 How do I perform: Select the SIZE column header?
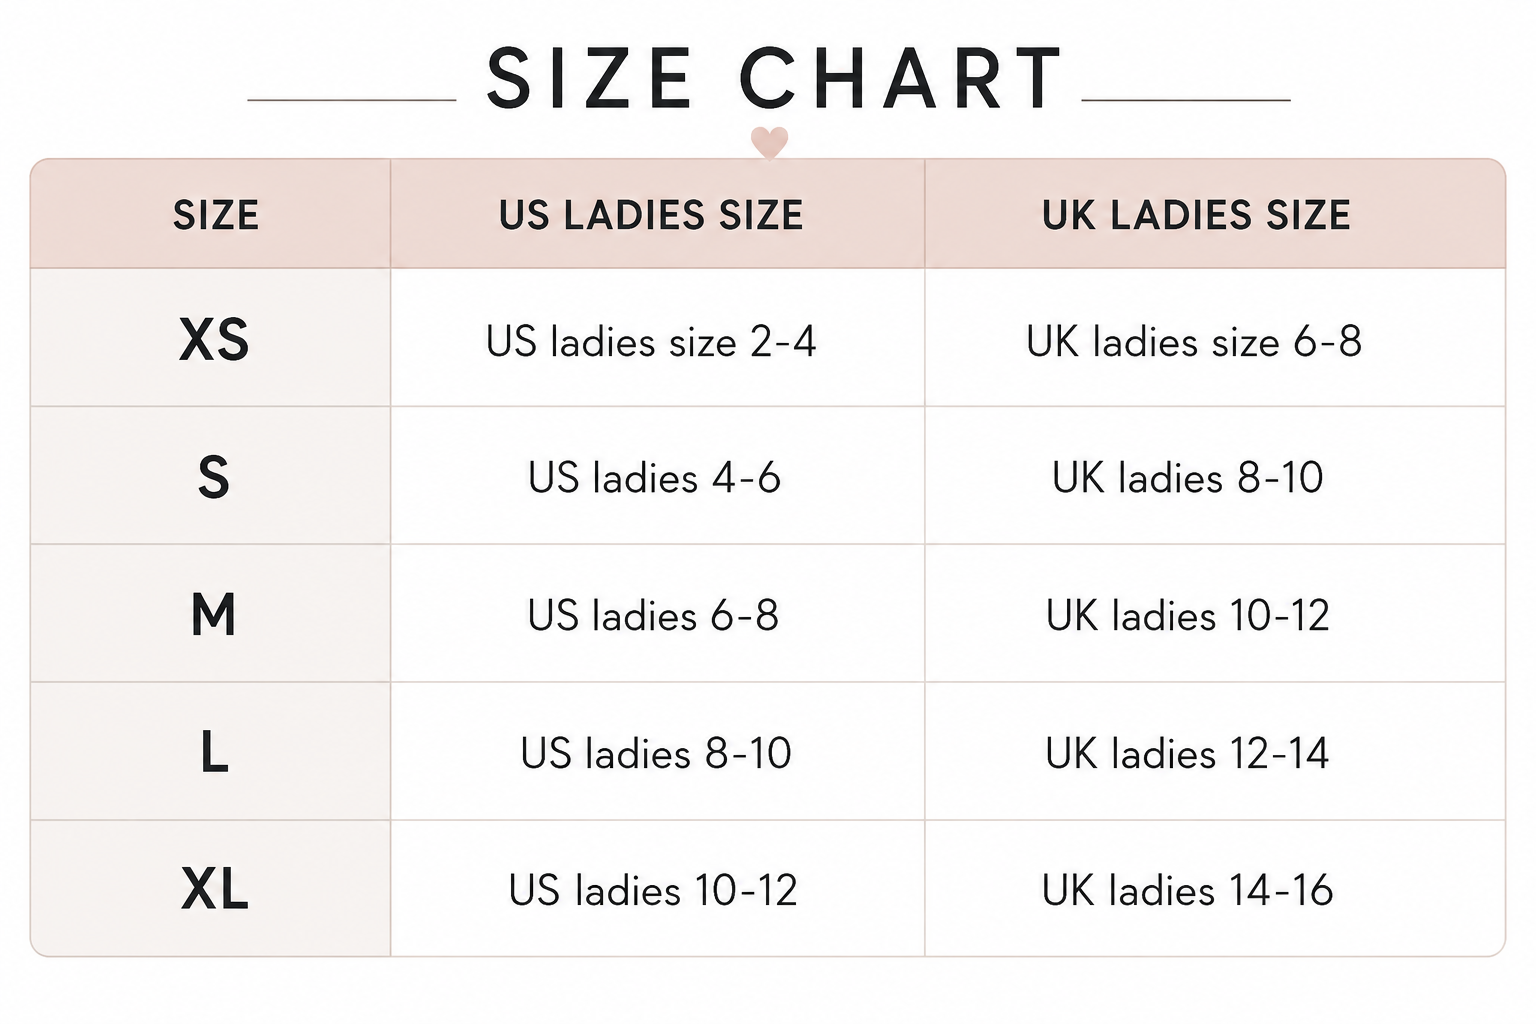216,216
